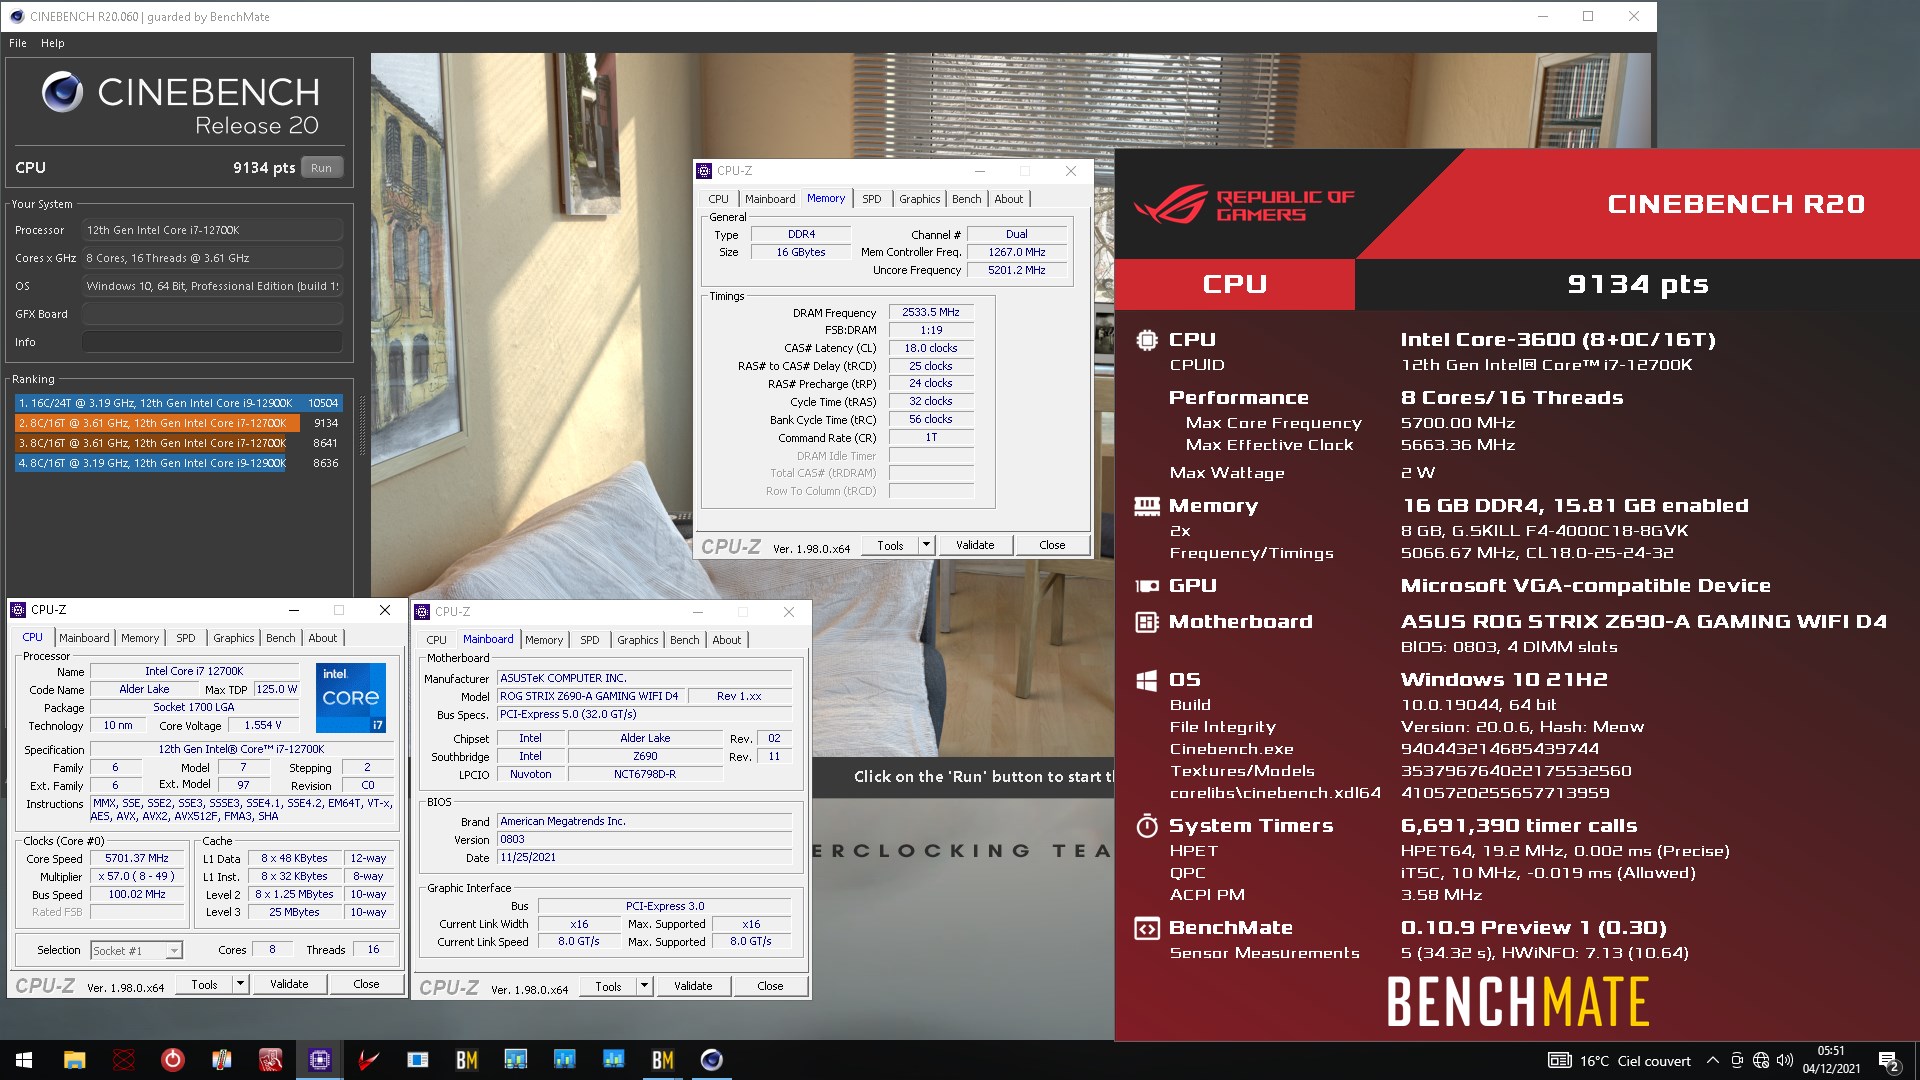Expand Tools dropdown arrow in CPU-Z mainboard window
The image size is (1920, 1080).
tap(644, 986)
